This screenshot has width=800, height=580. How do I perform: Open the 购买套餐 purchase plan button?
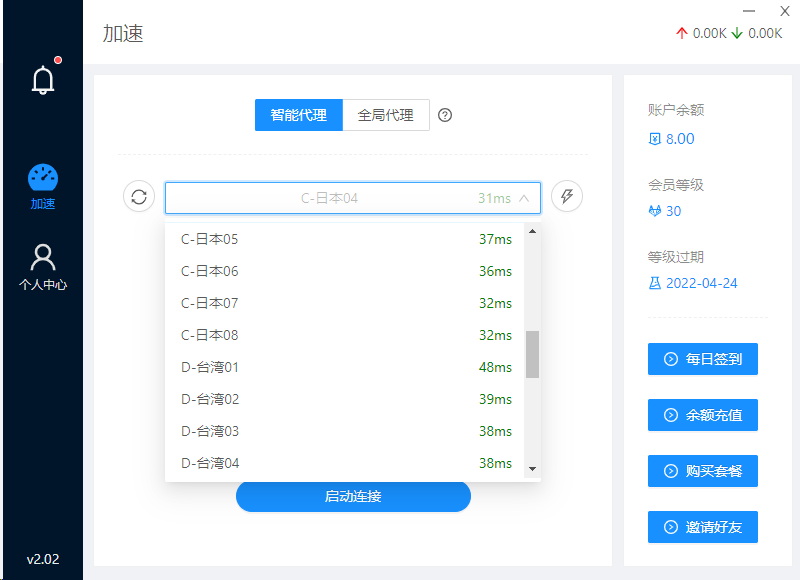[x=702, y=471]
